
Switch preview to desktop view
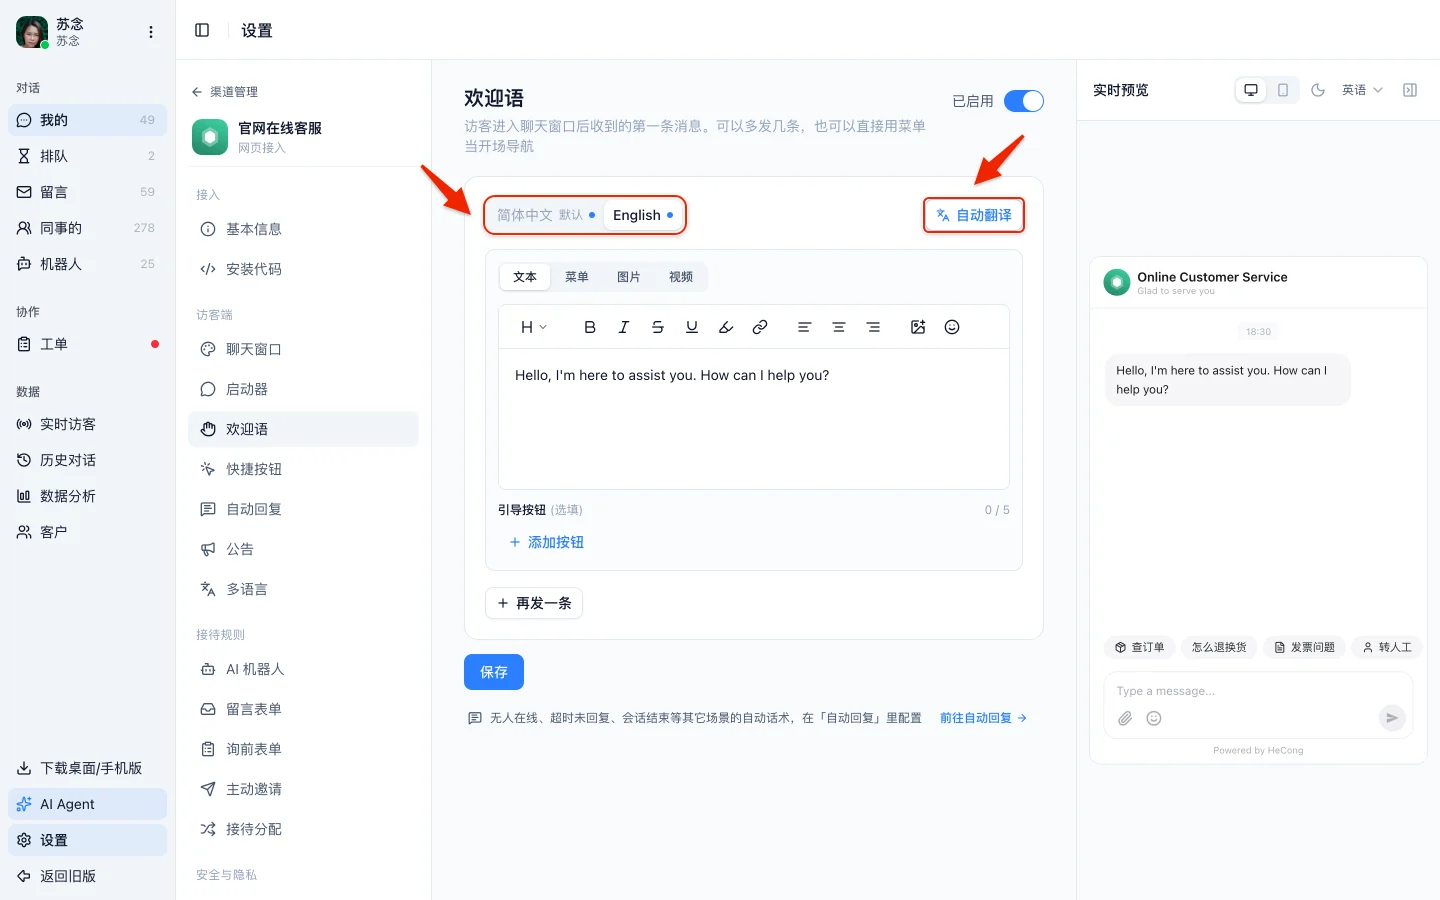pos(1251,90)
